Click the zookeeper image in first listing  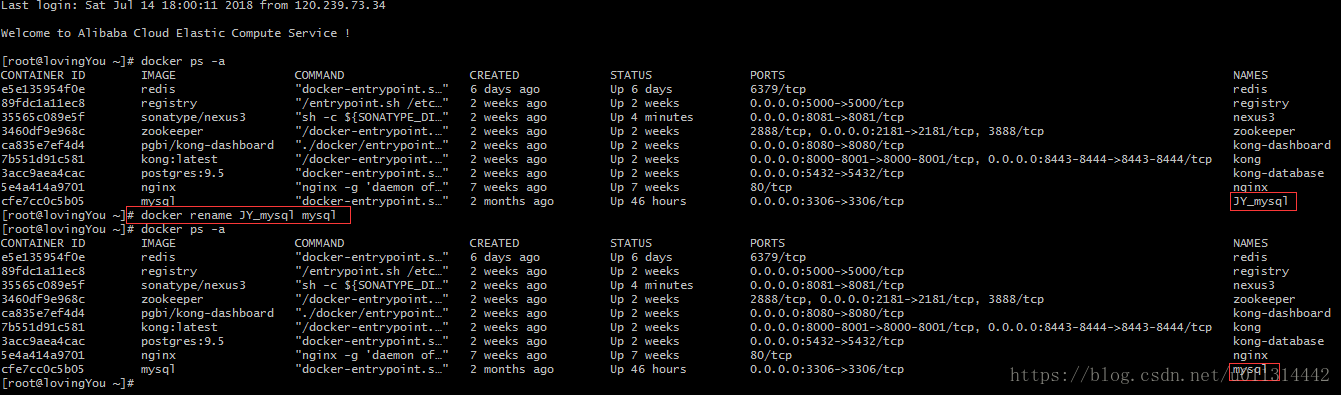pyautogui.click(x=172, y=132)
